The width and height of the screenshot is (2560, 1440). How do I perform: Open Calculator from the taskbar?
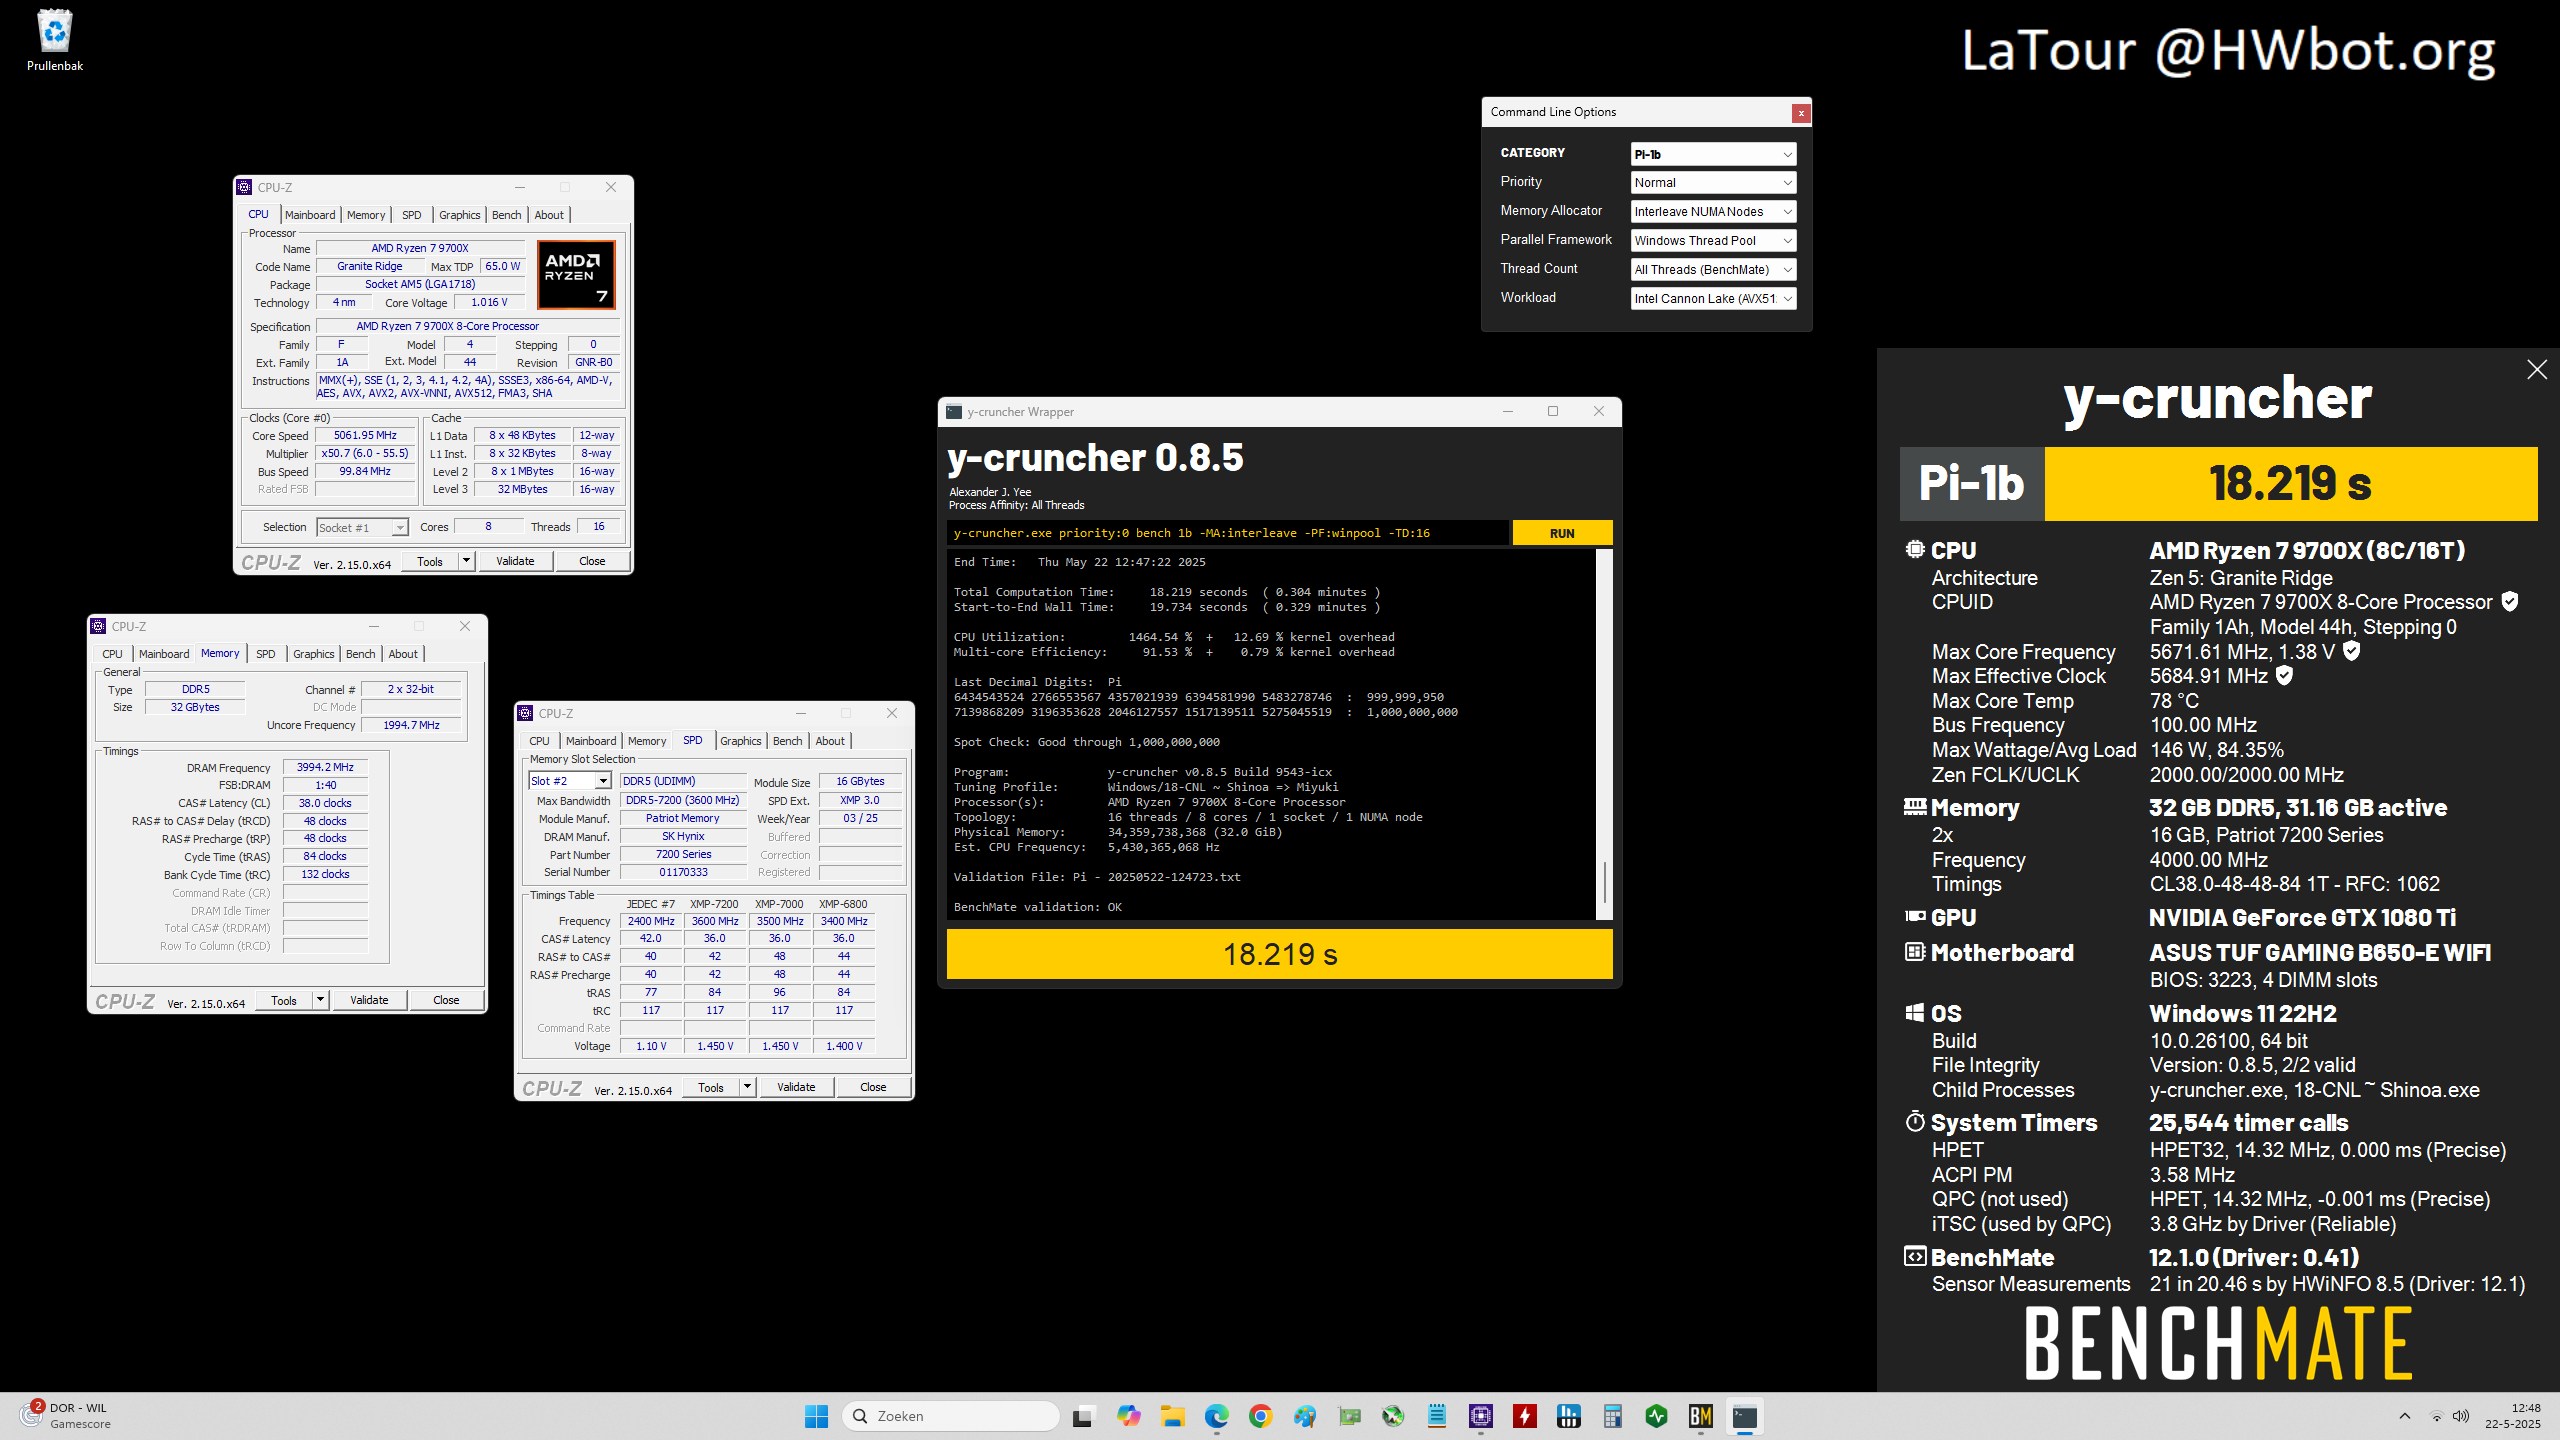coord(1612,1416)
